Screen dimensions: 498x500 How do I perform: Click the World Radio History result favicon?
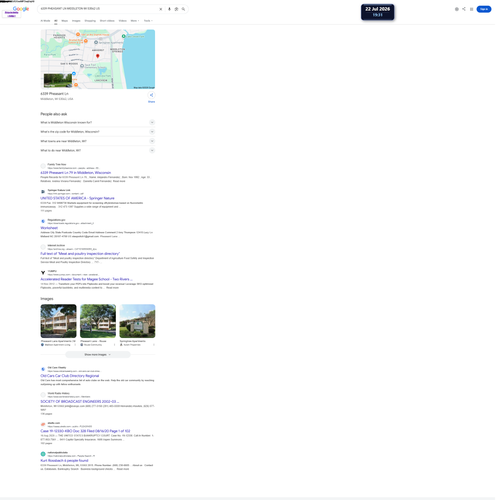(43, 395)
